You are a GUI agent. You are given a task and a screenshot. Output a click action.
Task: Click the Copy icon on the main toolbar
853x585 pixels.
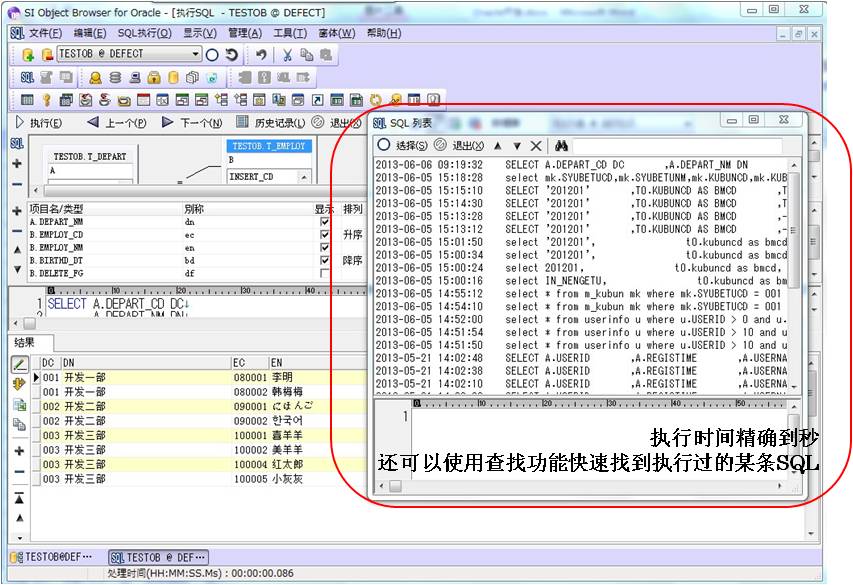click(309, 54)
